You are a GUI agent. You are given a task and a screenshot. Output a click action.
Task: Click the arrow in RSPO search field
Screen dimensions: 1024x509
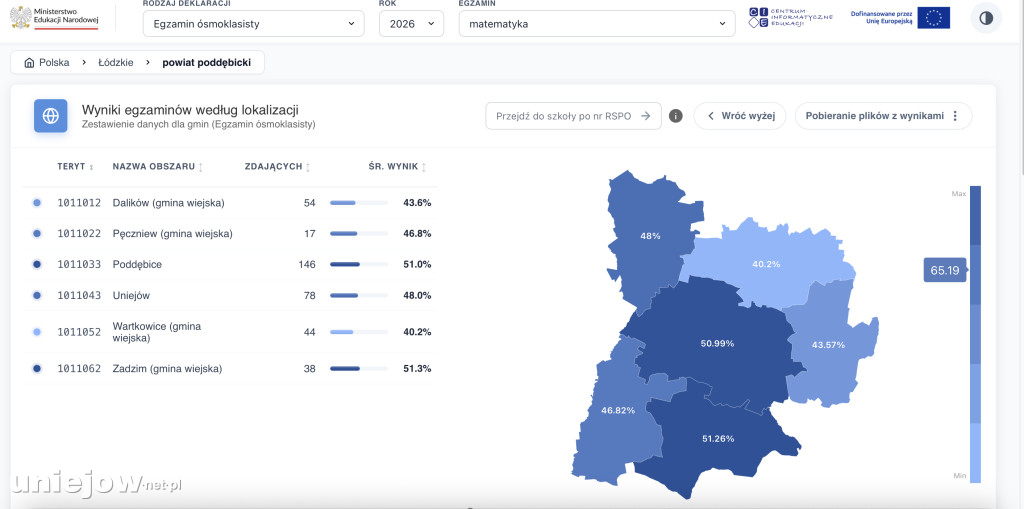coord(645,116)
